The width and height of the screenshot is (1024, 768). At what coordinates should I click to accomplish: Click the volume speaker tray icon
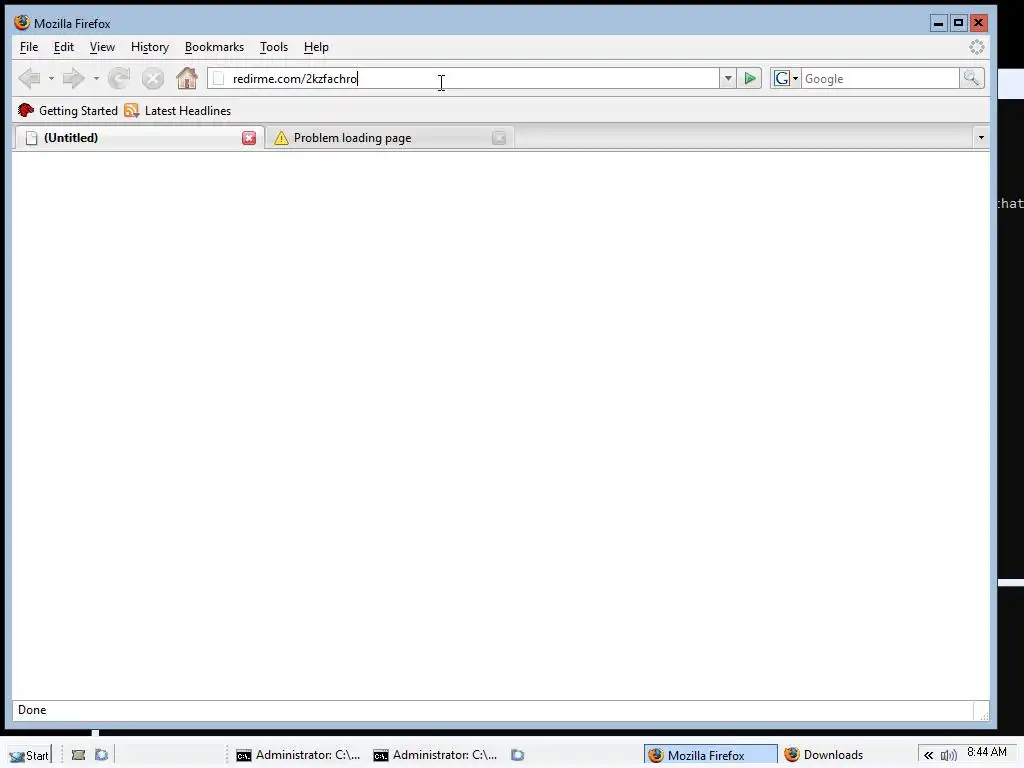948,756
